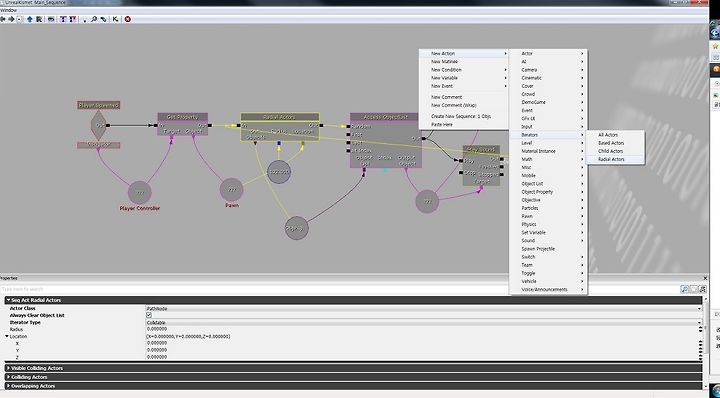Open the Actor Class dropdown

click(x=700, y=308)
